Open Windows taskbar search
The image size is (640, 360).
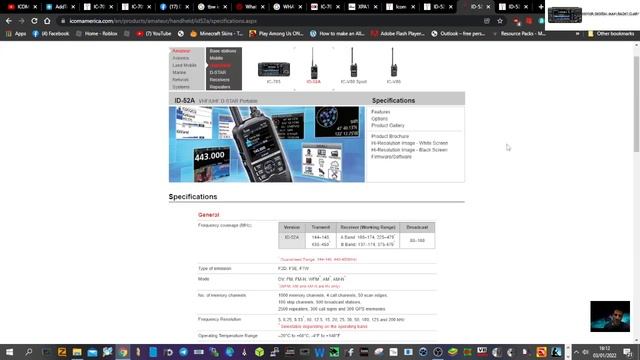[x=29, y=352]
